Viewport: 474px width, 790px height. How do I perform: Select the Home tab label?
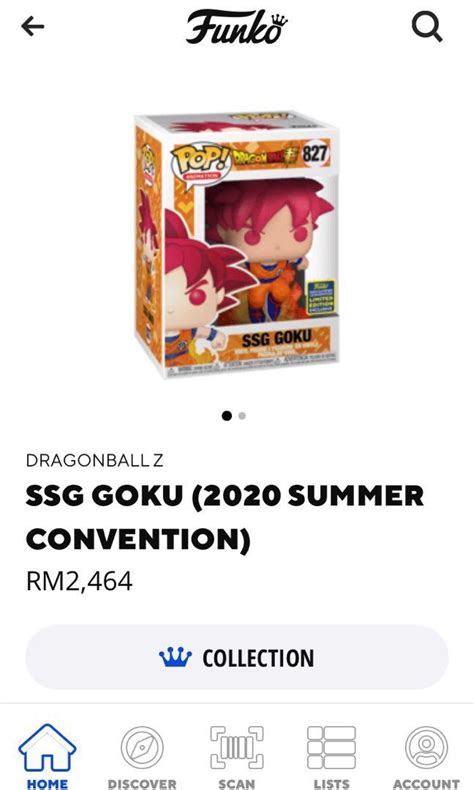point(47,783)
